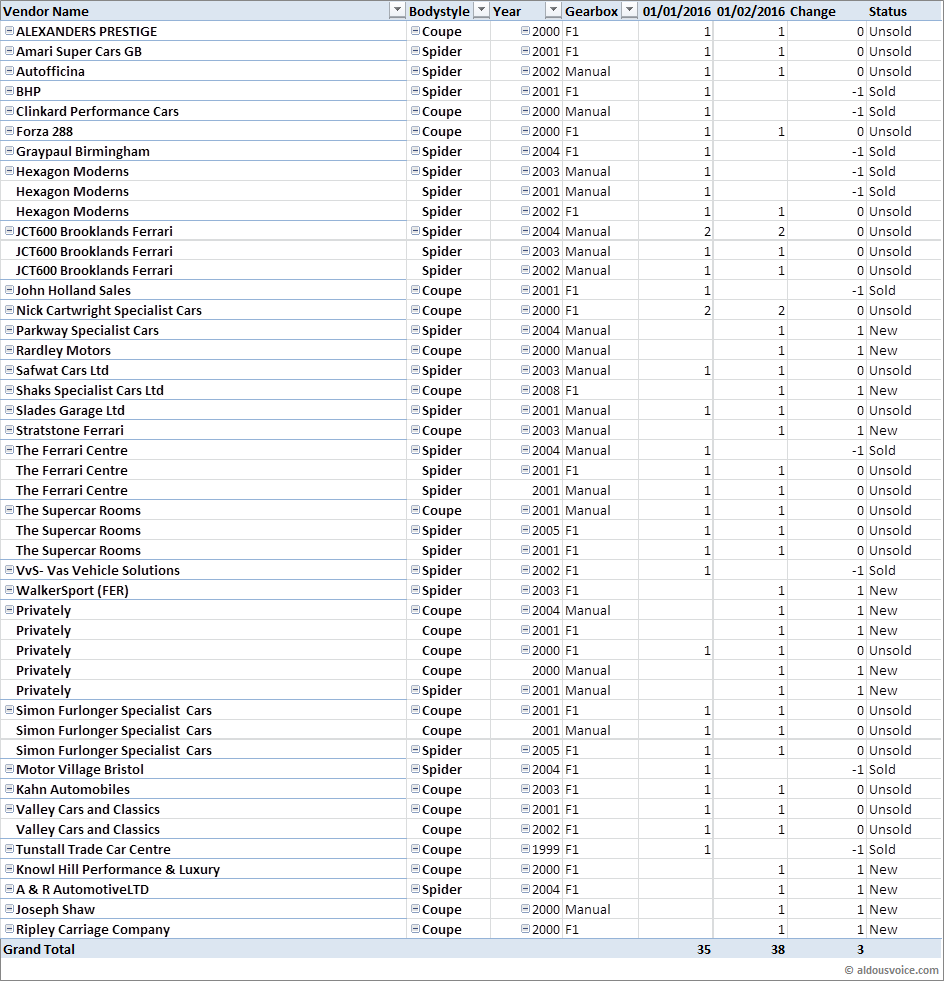This screenshot has width=944, height=981.
Task: Collapse year 1999 in Tunstall Trade Car Centre row
Action: (x=525, y=849)
